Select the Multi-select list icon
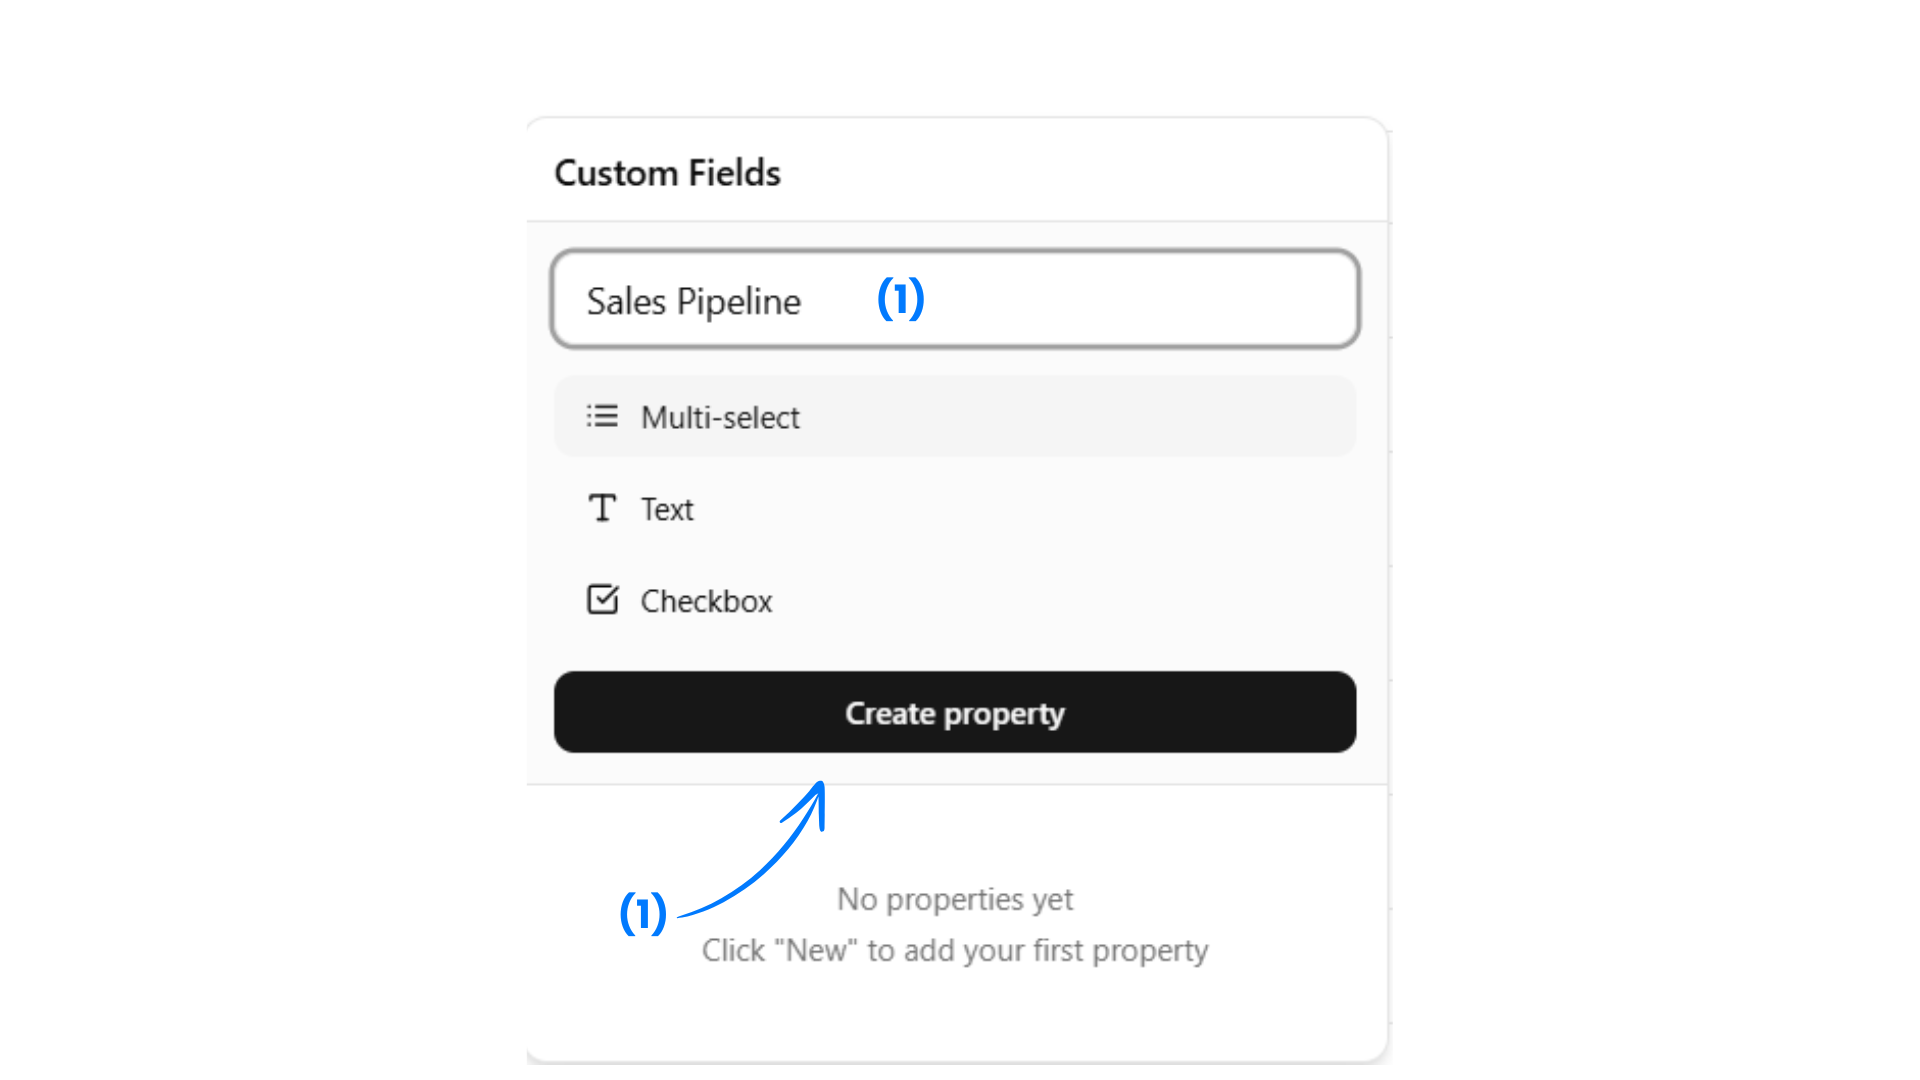The width and height of the screenshot is (1920, 1080). click(x=602, y=416)
